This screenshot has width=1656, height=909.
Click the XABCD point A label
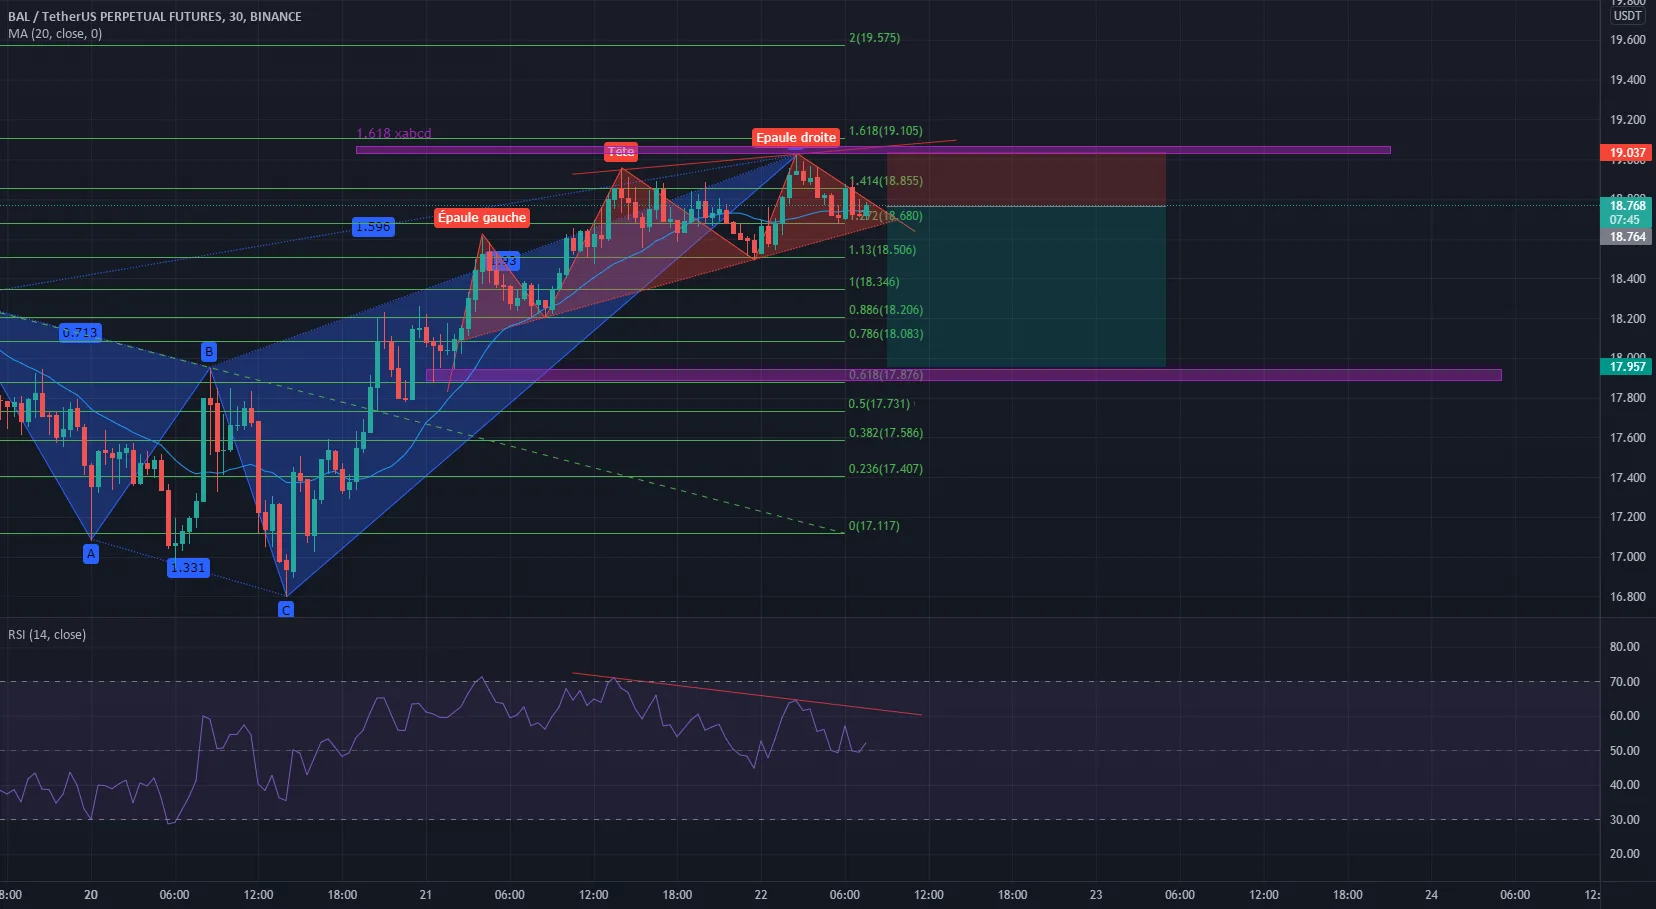point(91,553)
